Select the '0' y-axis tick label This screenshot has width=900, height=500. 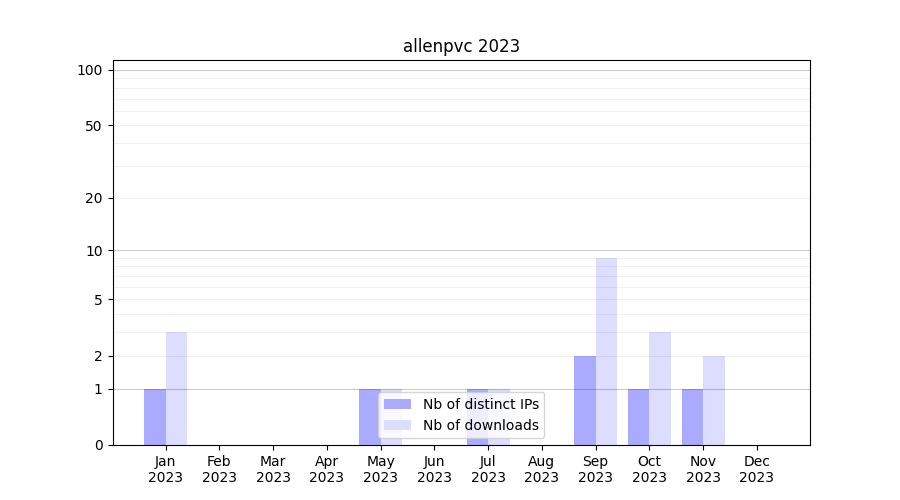[98, 445]
